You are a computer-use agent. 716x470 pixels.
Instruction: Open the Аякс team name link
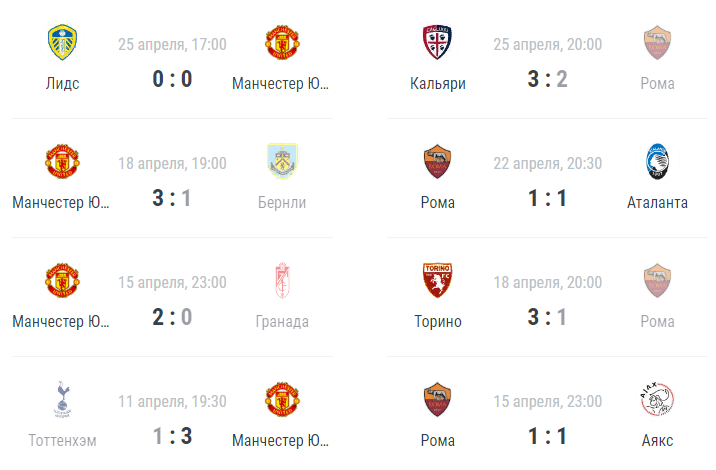pyautogui.click(x=657, y=441)
